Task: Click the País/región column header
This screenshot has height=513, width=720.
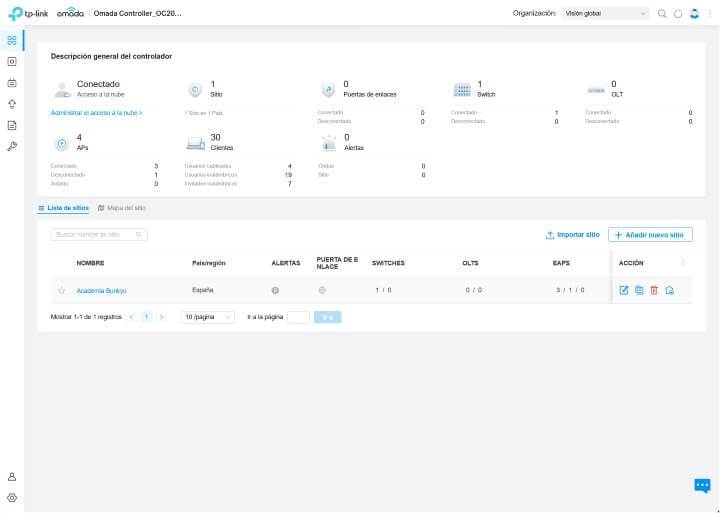Action: 208,263
